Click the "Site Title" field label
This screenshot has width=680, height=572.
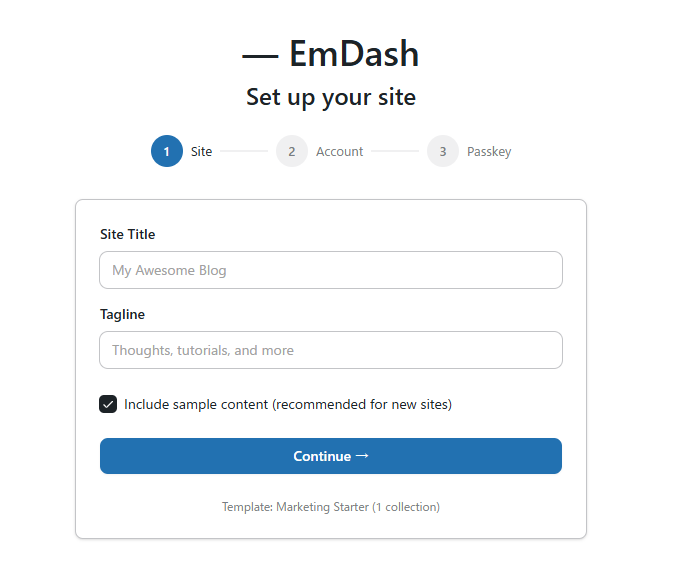128,234
